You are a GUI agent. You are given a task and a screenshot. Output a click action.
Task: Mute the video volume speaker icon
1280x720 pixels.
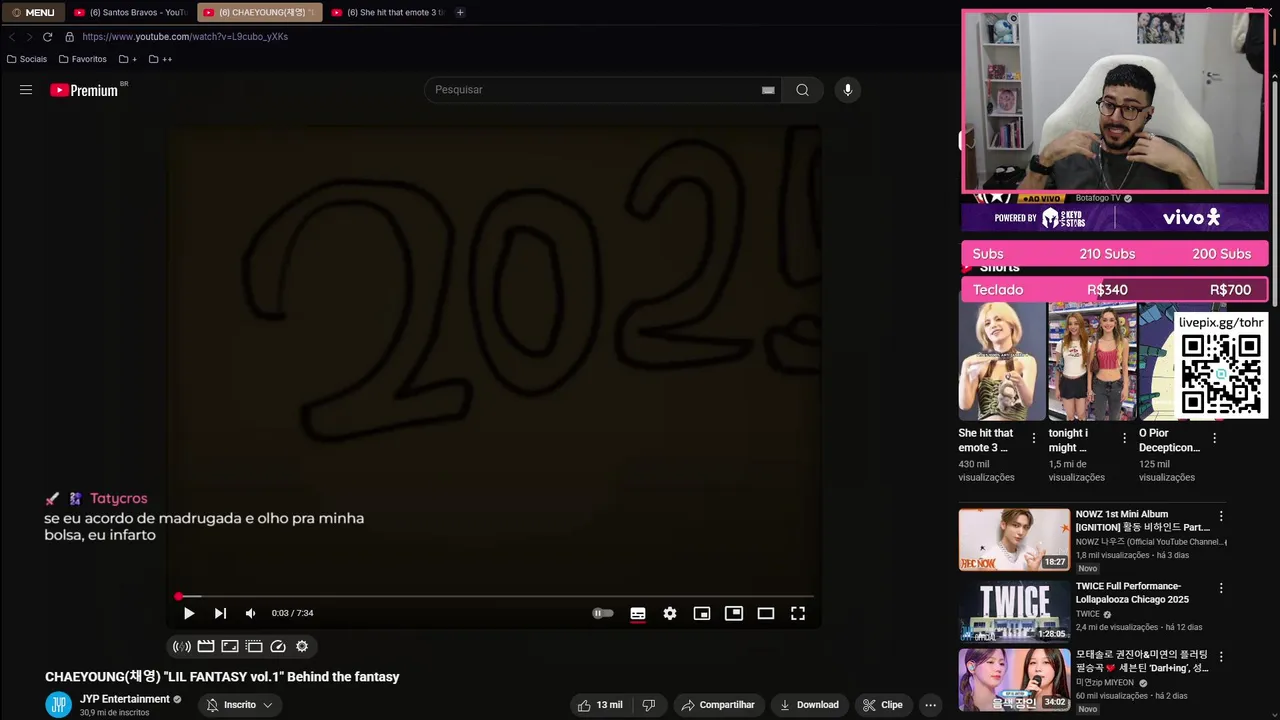point(250,613)
